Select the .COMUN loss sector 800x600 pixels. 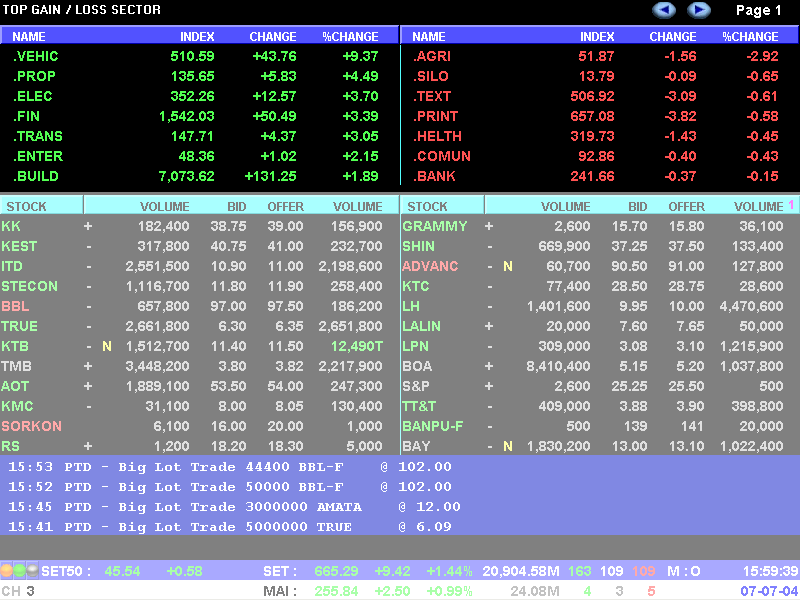tap(442, 156)
